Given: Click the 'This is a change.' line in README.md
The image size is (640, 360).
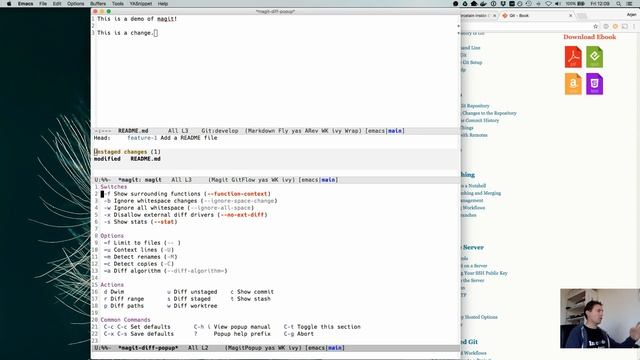Looking at the screenshot, I should point(125,33).
